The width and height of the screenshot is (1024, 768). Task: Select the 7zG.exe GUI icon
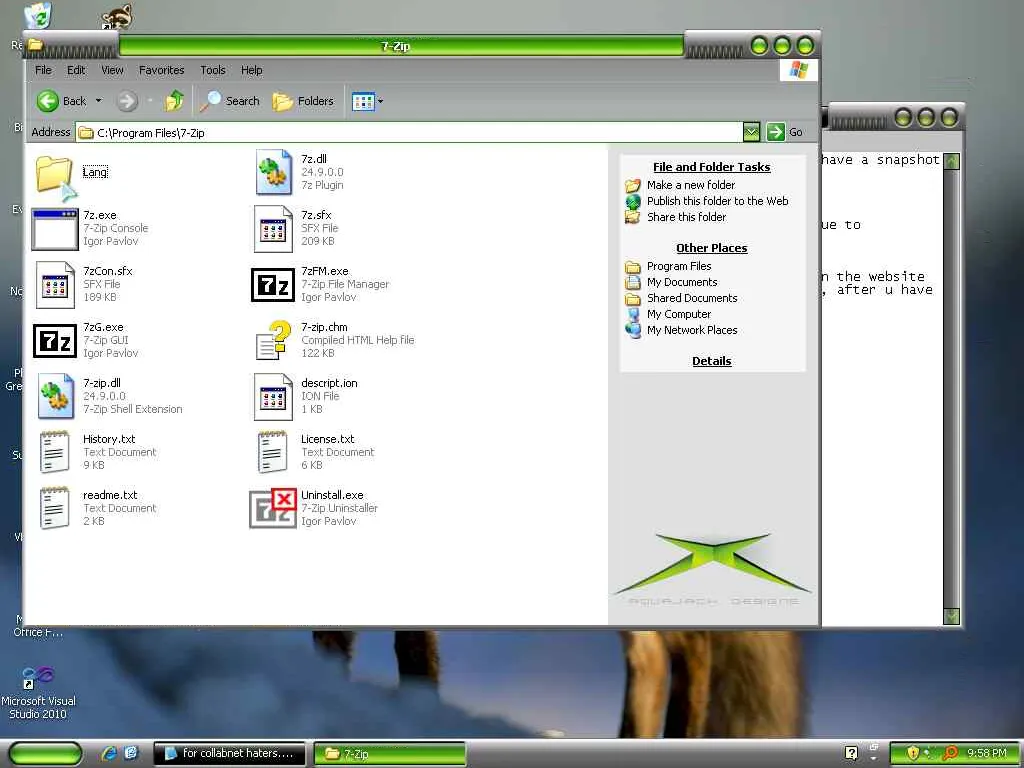[x=55, y=340]
